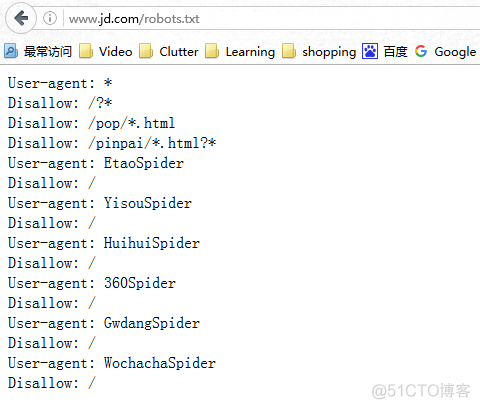
Task: Open the shopping bookmarks folder label
Action: [329, 52]
